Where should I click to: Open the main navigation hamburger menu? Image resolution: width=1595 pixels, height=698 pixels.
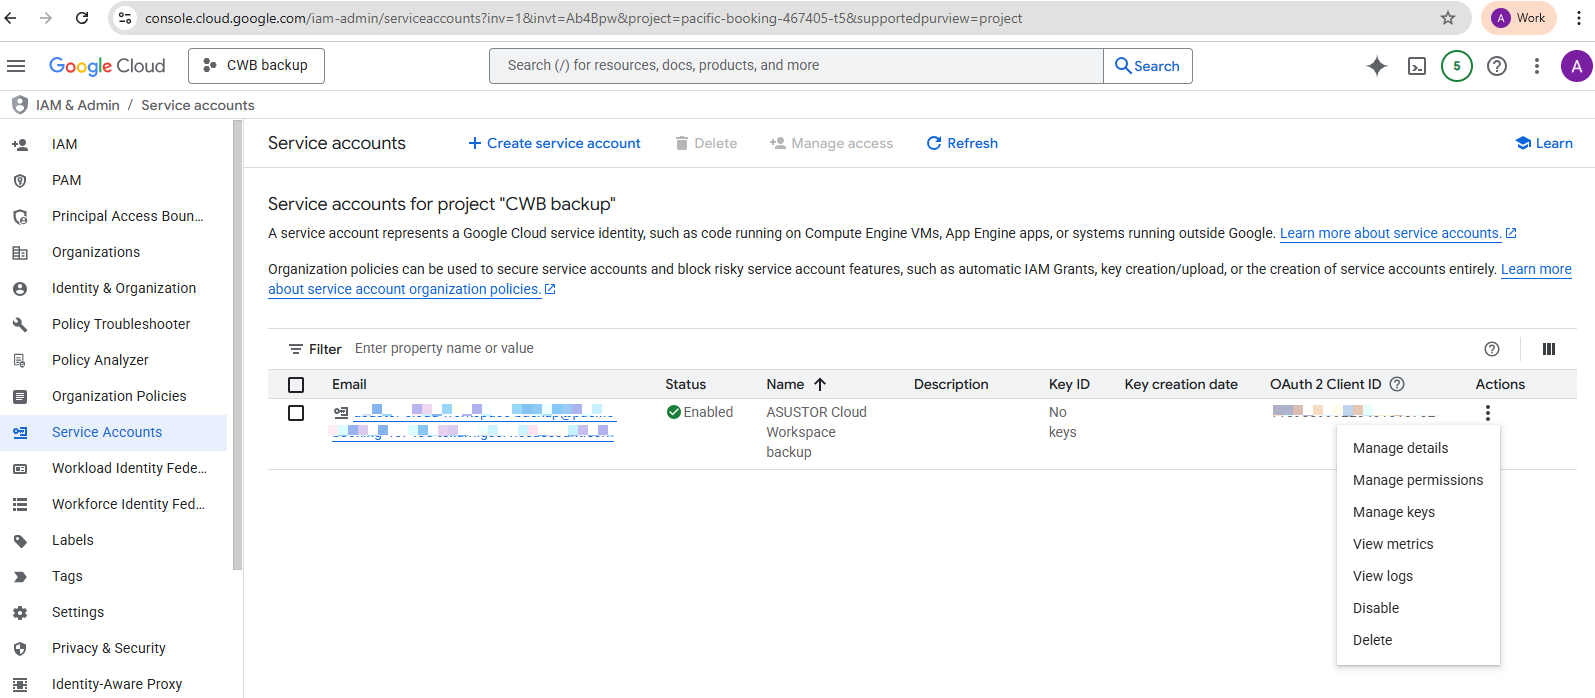[16, 66]
